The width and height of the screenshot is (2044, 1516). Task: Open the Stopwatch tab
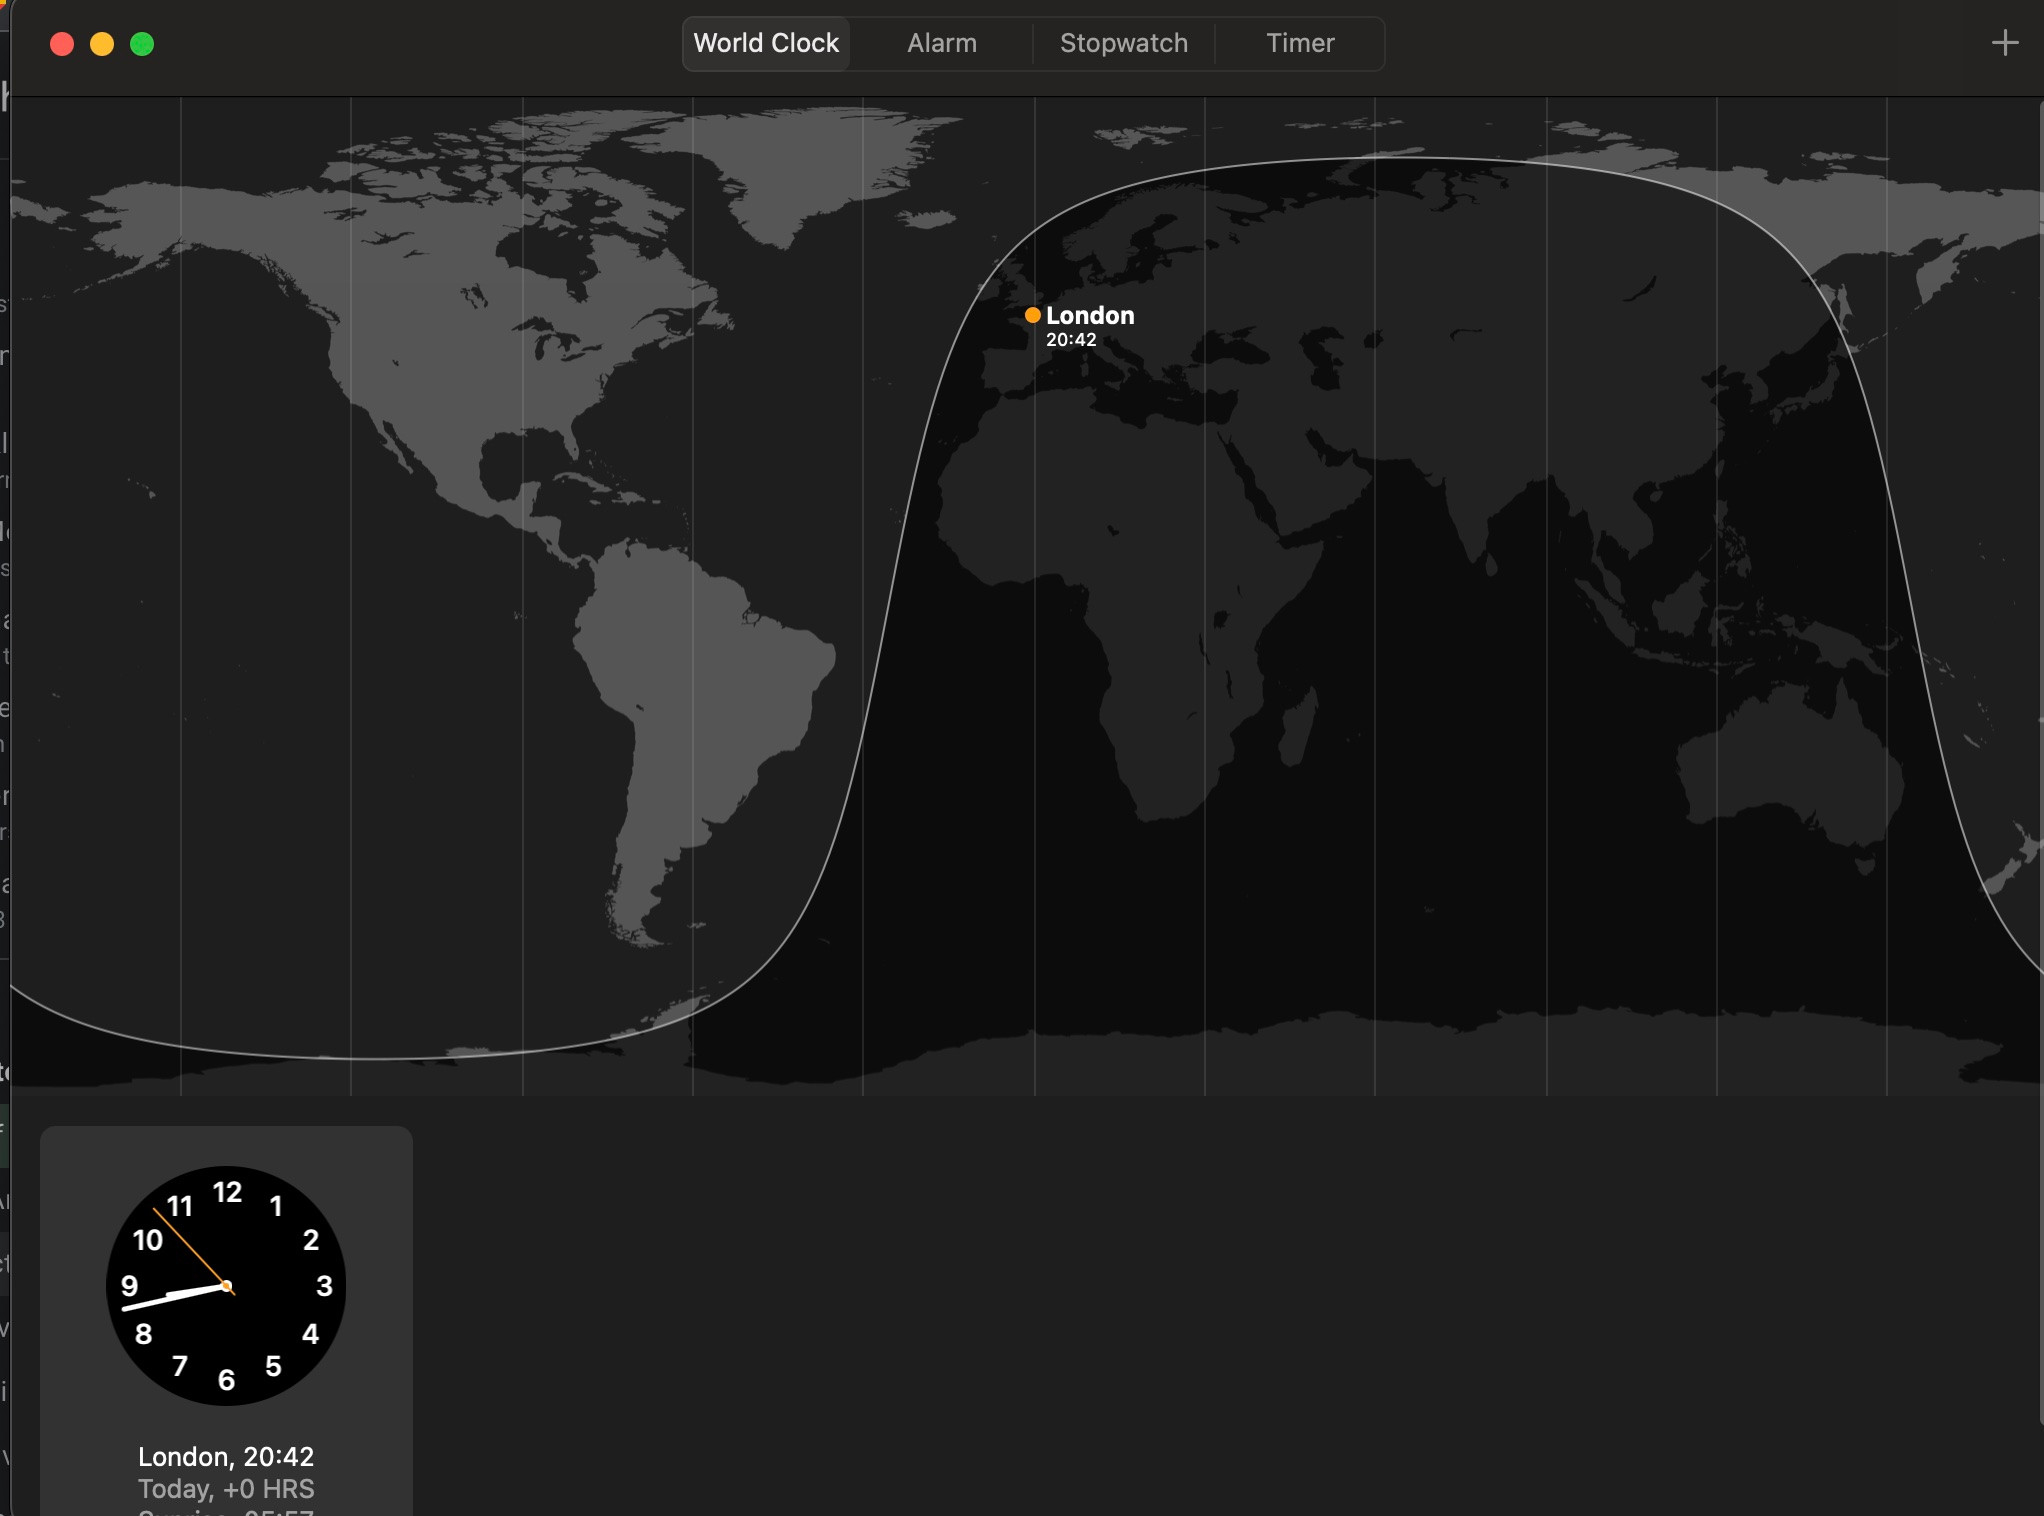(x=1123, y=43)
